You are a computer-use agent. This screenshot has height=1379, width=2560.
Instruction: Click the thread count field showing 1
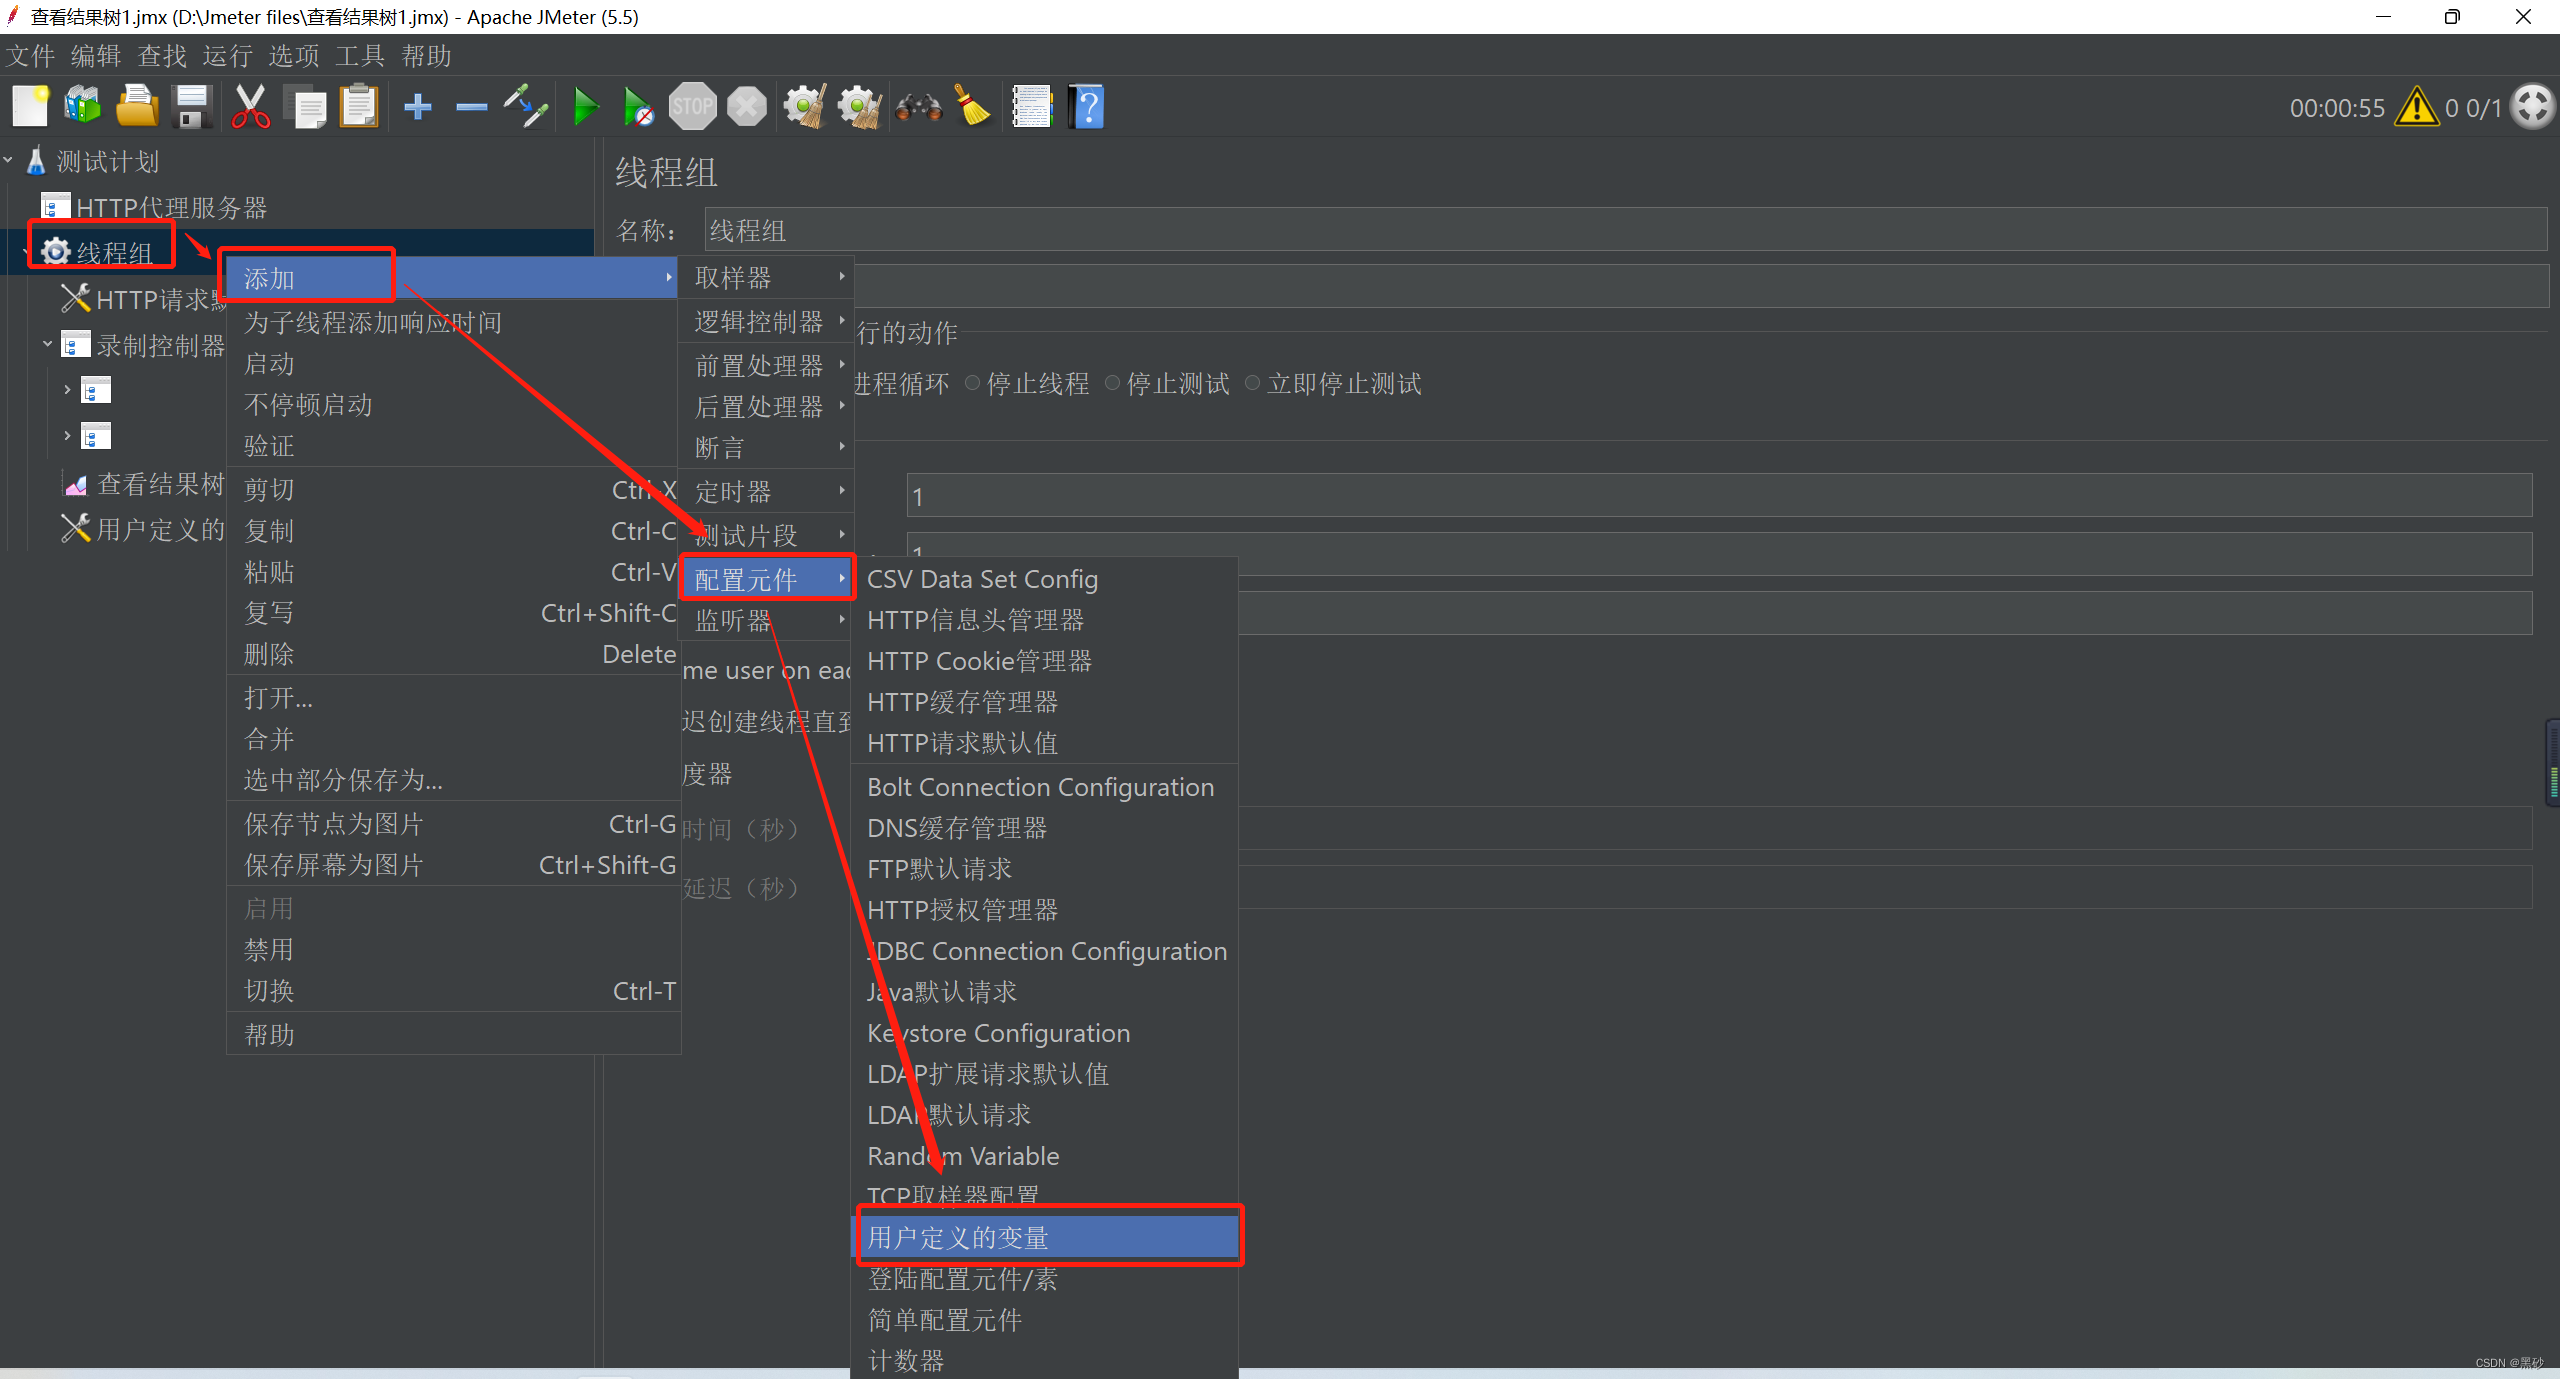[x=1719, y=495]
